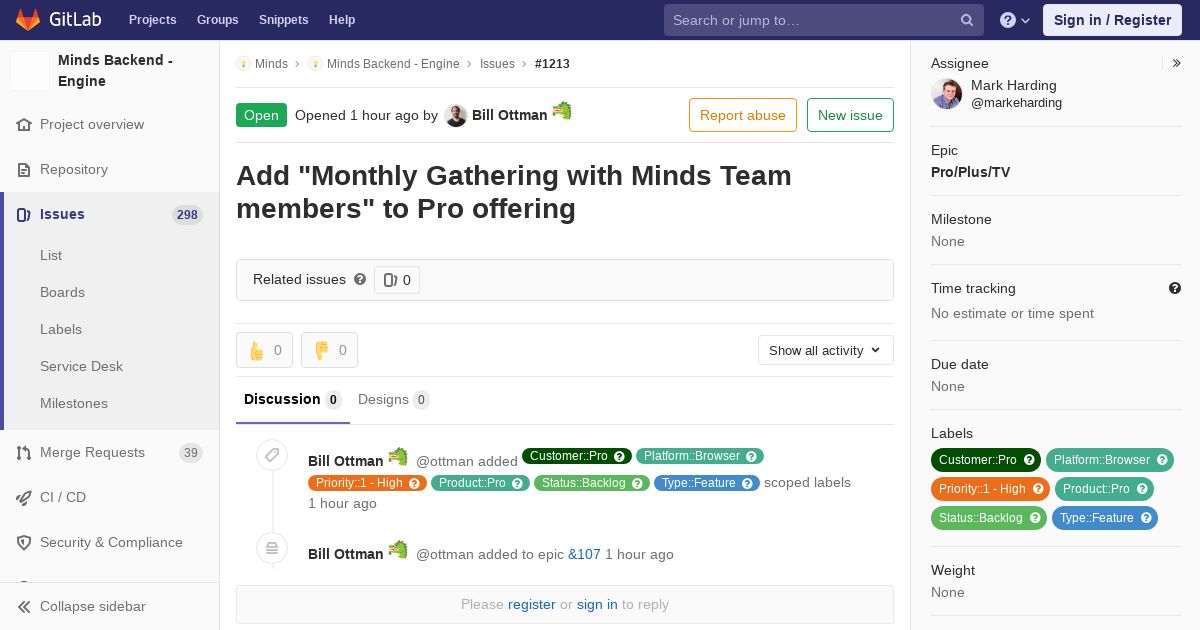Screen dimensions: 1200x630
Task: Open the help question mark dropdown
Action: (x=1015, y=20)
